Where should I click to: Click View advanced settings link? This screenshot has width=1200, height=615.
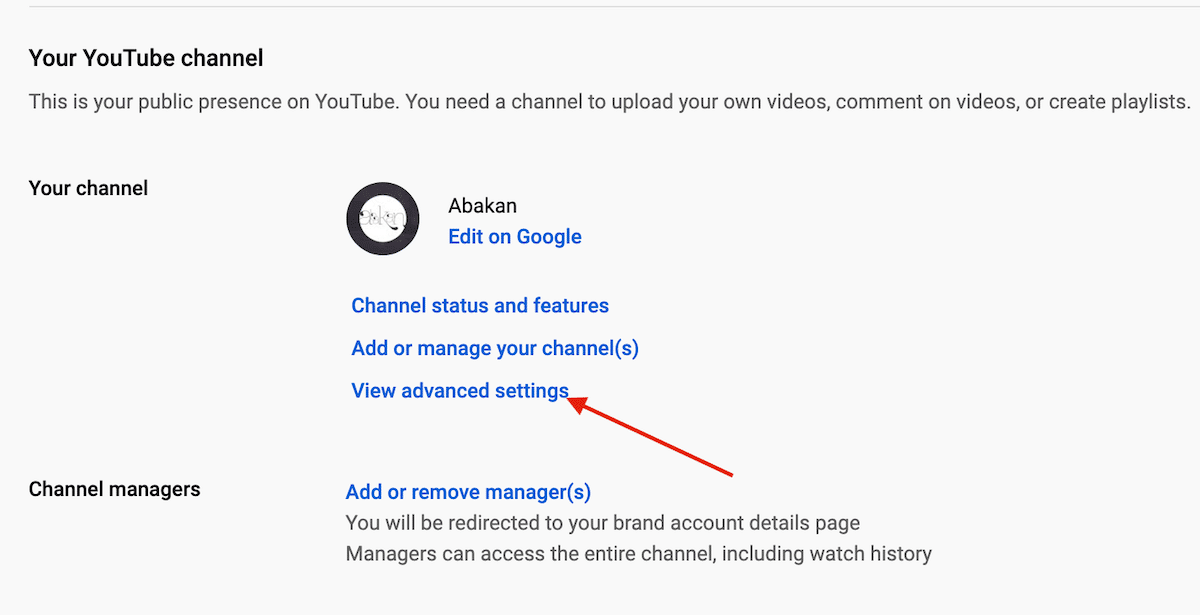pos(460,391)
